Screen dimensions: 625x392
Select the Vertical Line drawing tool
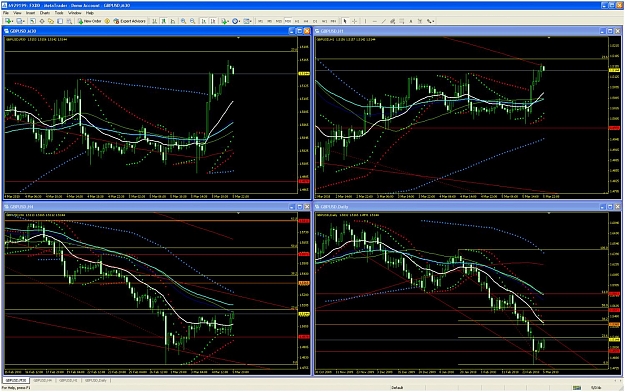click(x=366, y=21)
